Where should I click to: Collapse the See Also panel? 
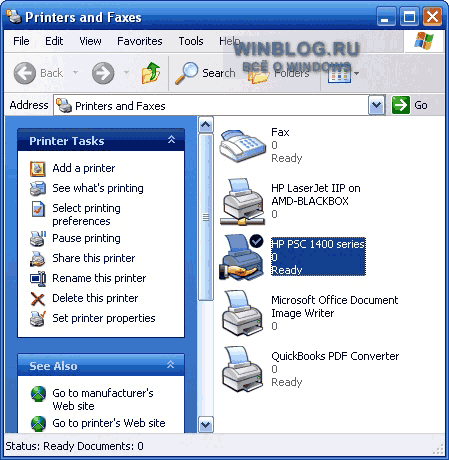tap(171, 365)
